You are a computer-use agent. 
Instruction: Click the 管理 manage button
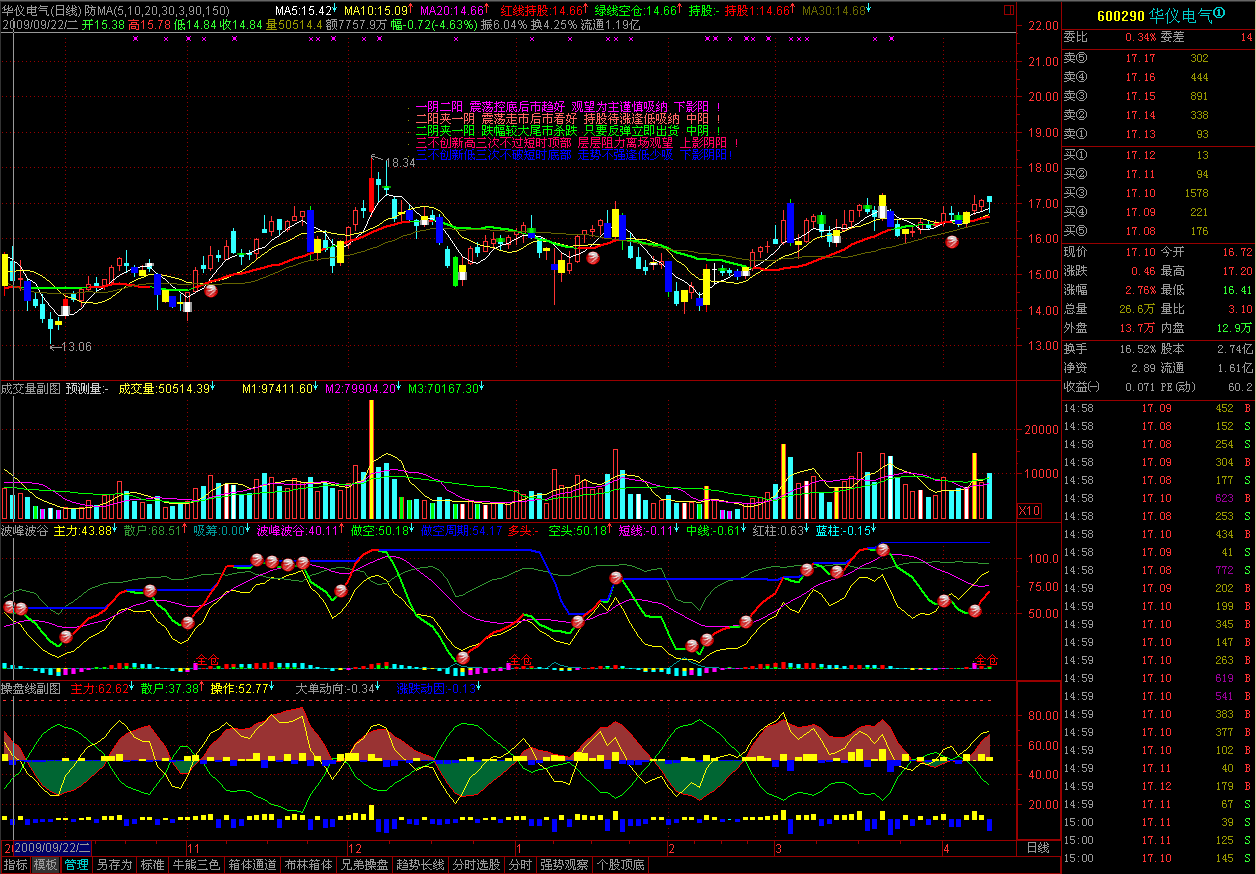pos(76,865)
